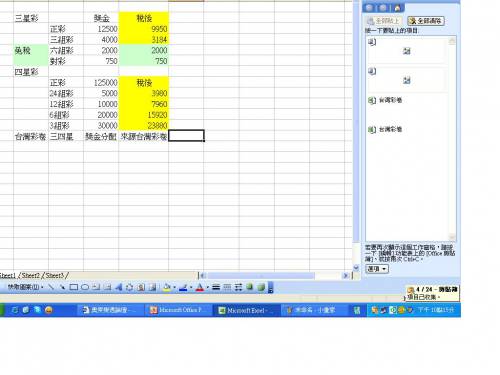The image size is (500, 375).
Task: Expand the 快取圖案 AutoShapes menu
Action: click(25, 287)
